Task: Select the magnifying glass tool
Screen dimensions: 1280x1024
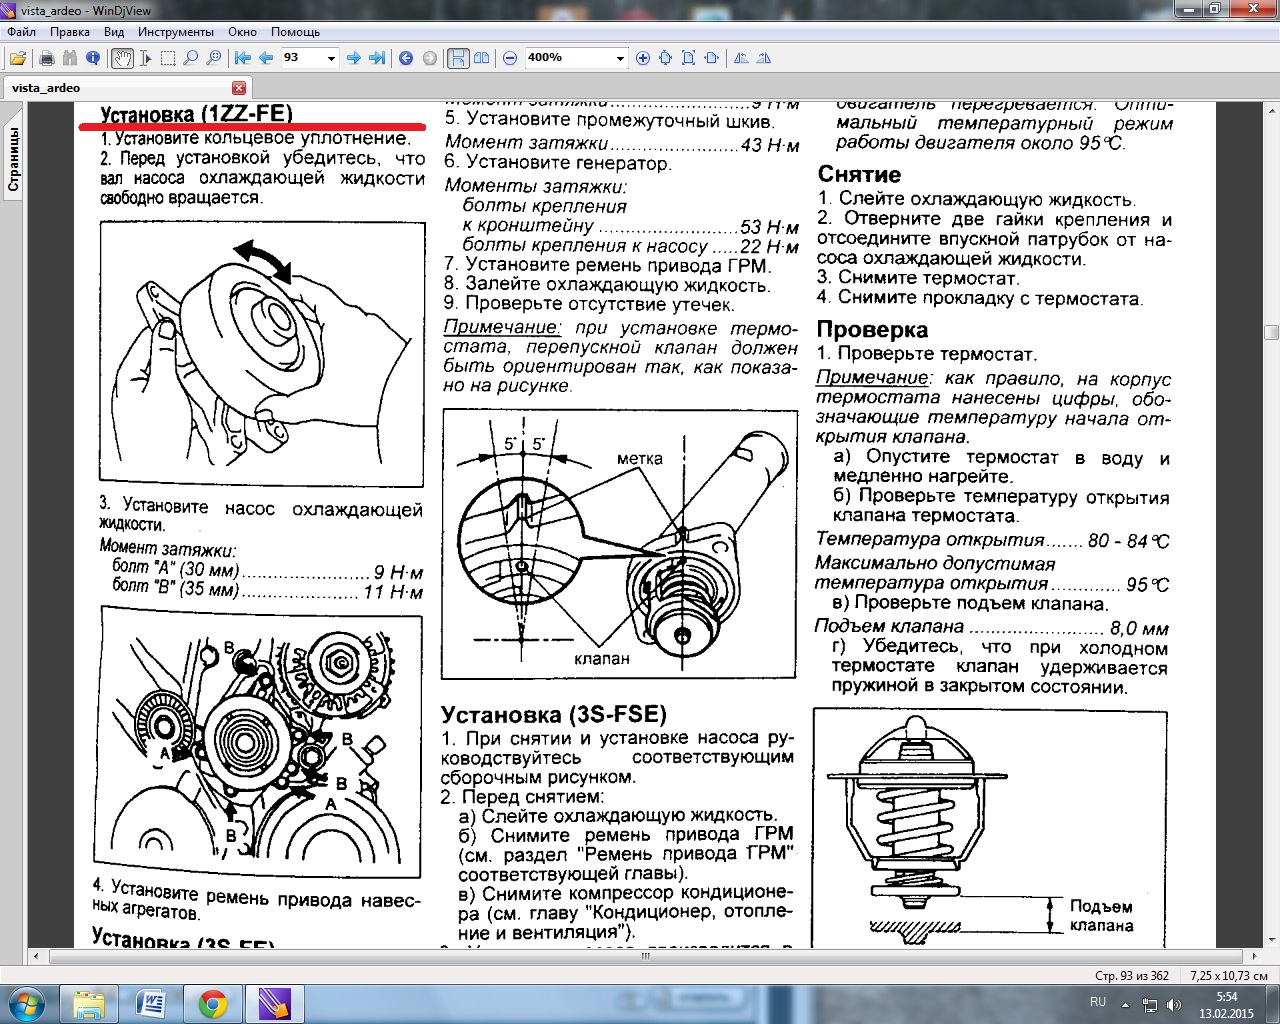Action: coord(190,58)
